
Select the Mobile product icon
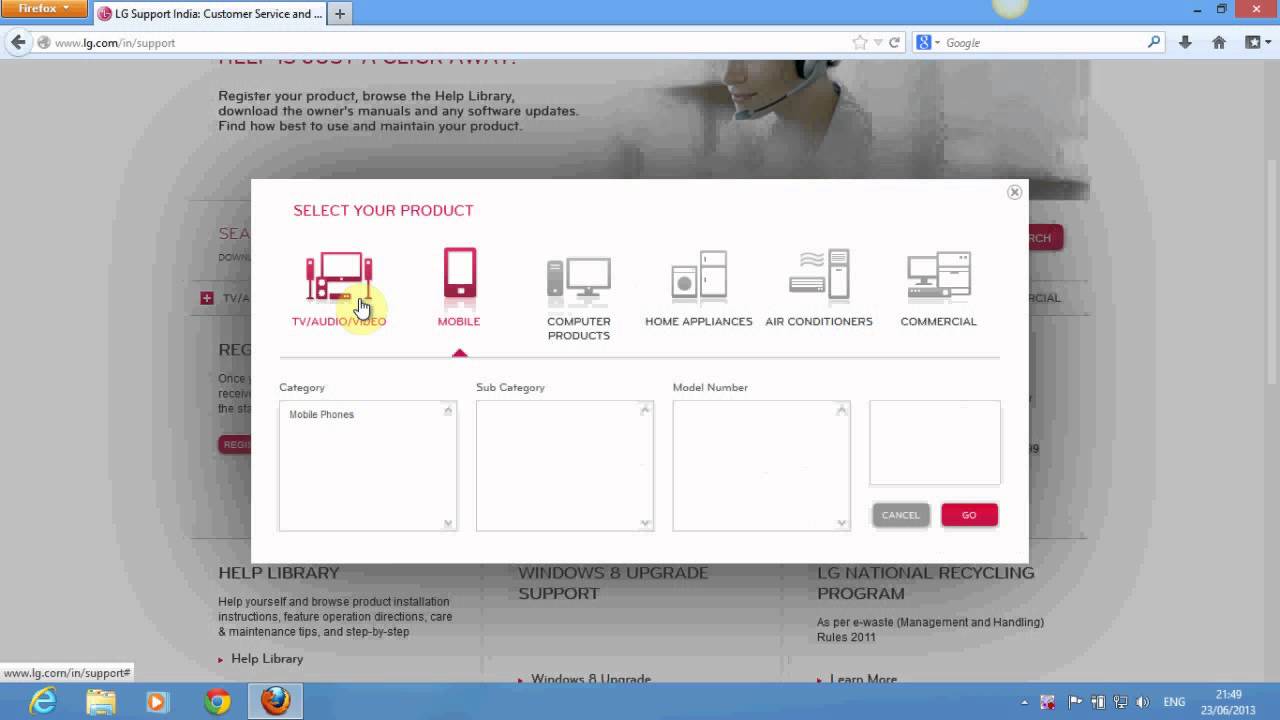[x=459, y=272]
